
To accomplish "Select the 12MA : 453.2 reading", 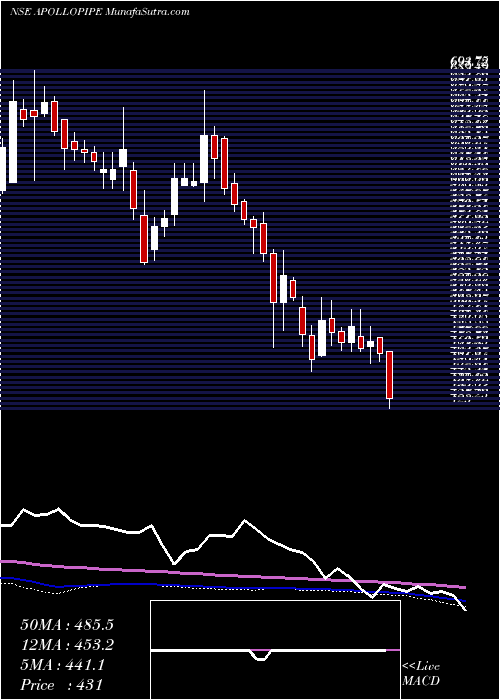I will click(67, 645).
